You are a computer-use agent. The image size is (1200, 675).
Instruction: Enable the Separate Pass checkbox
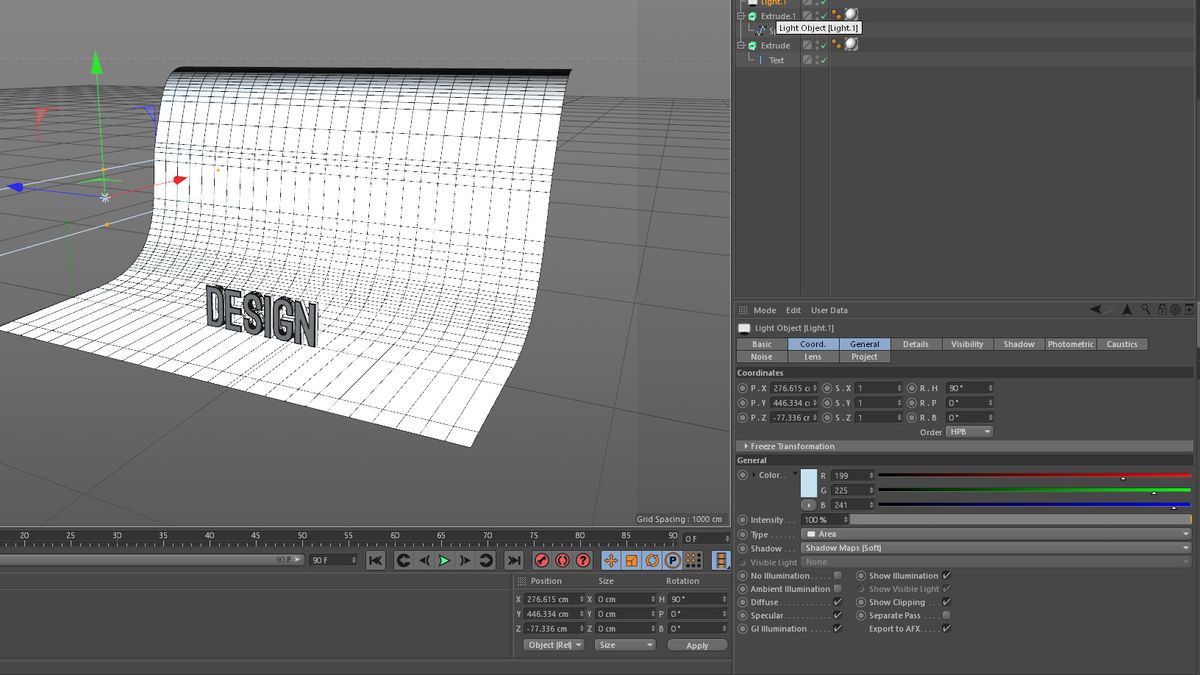[x=946, y=615]
